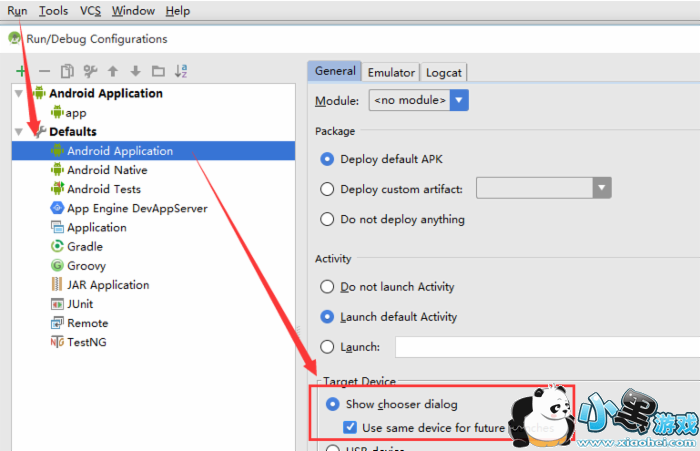Click the JUnit icon
Viewport: 700px width, 451px height.
[x=57, y=304]
